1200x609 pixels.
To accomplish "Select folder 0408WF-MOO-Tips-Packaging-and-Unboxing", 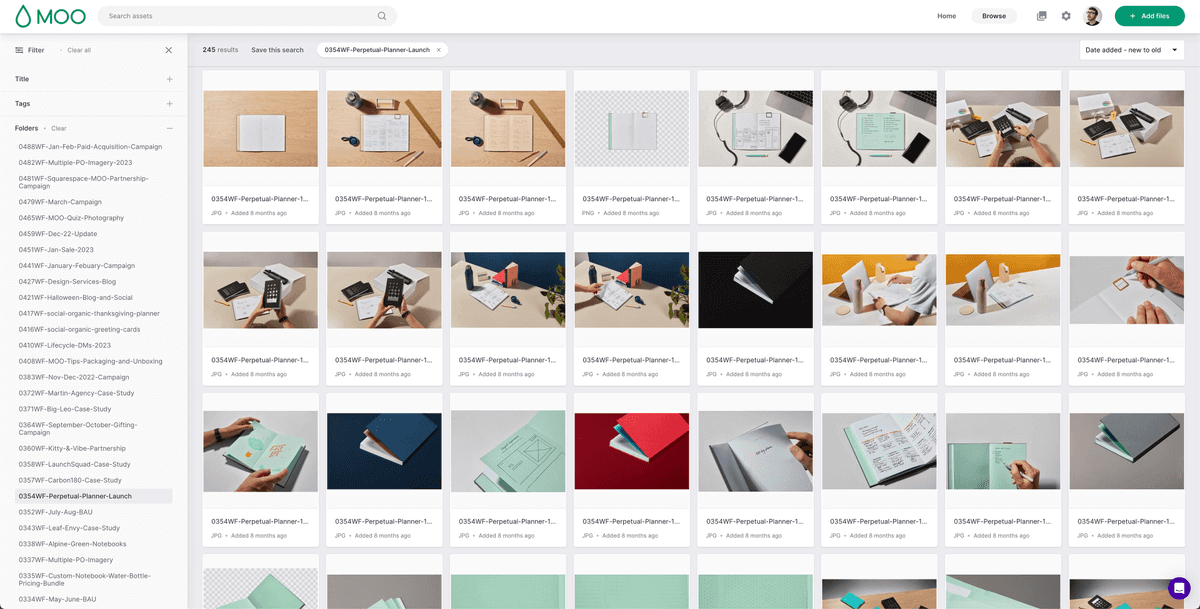I will (x=90, y=361).
